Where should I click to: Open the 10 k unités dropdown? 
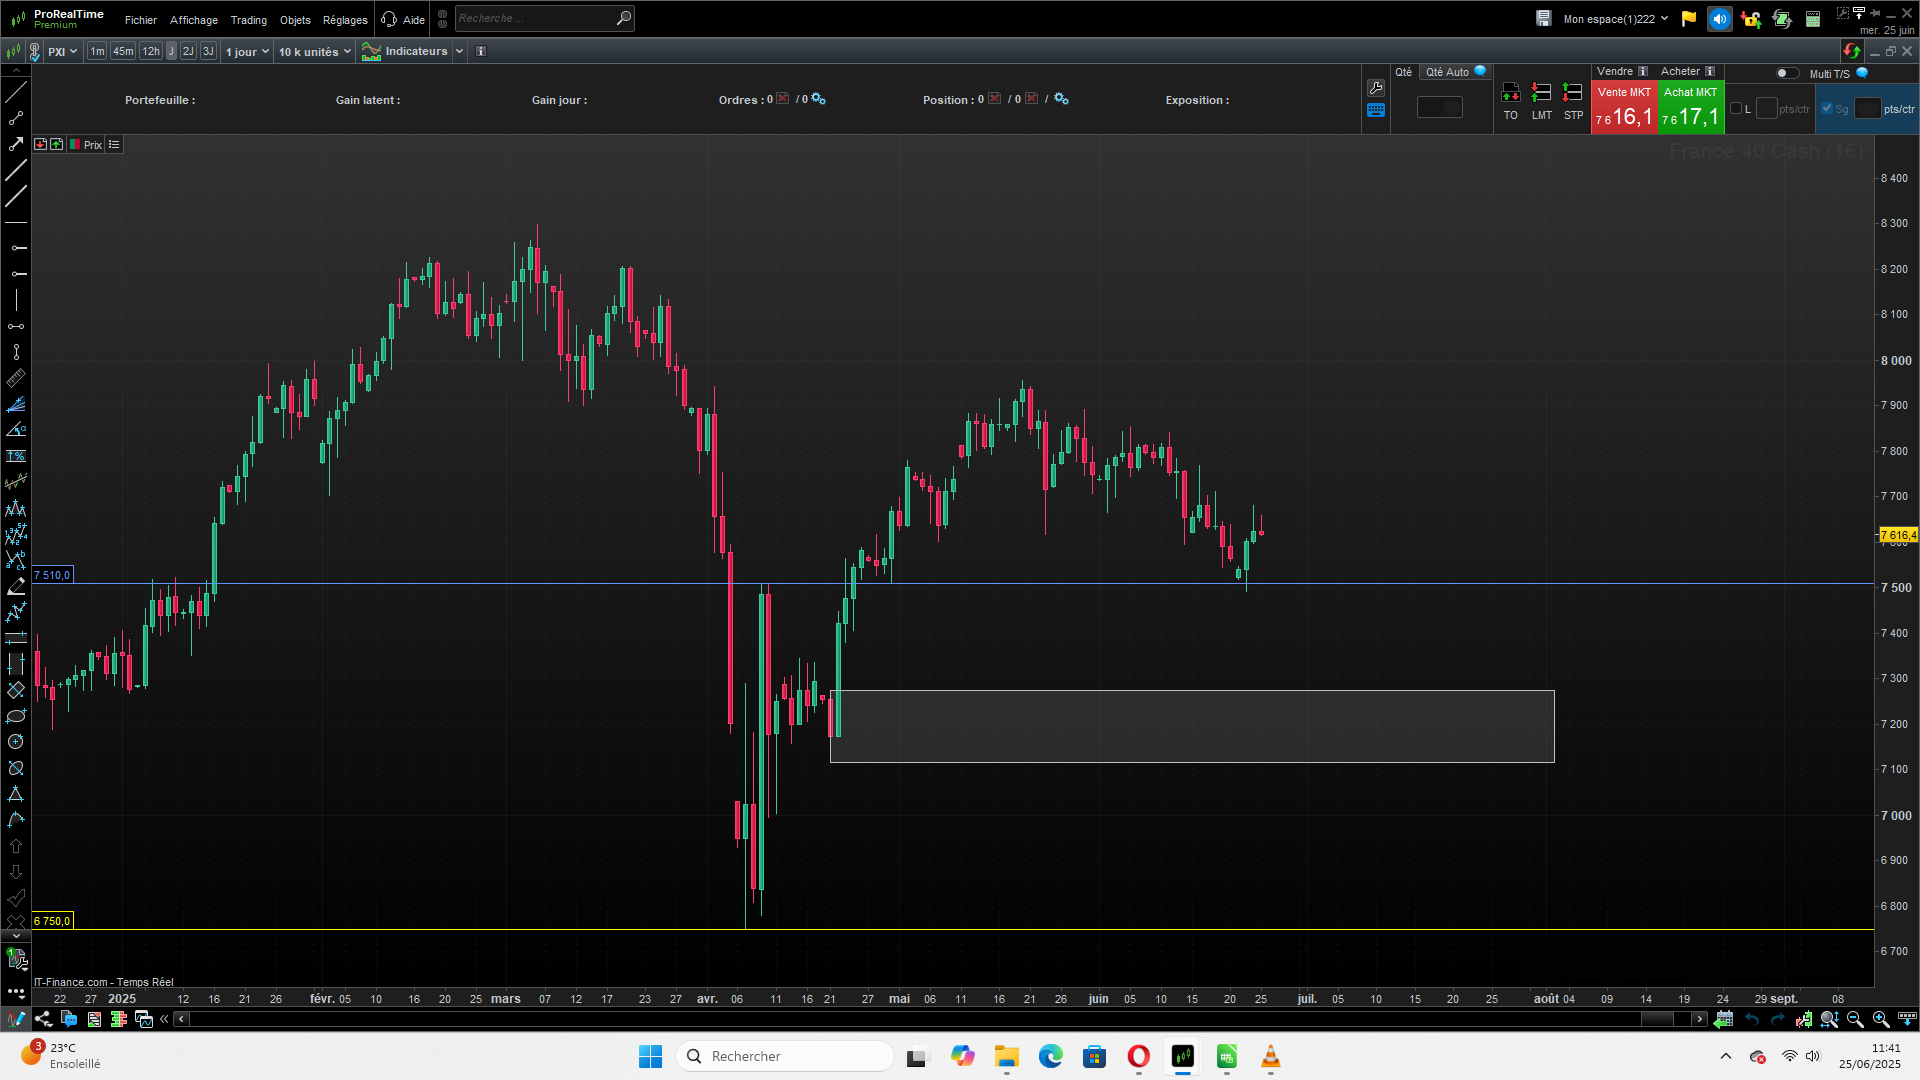315,52
